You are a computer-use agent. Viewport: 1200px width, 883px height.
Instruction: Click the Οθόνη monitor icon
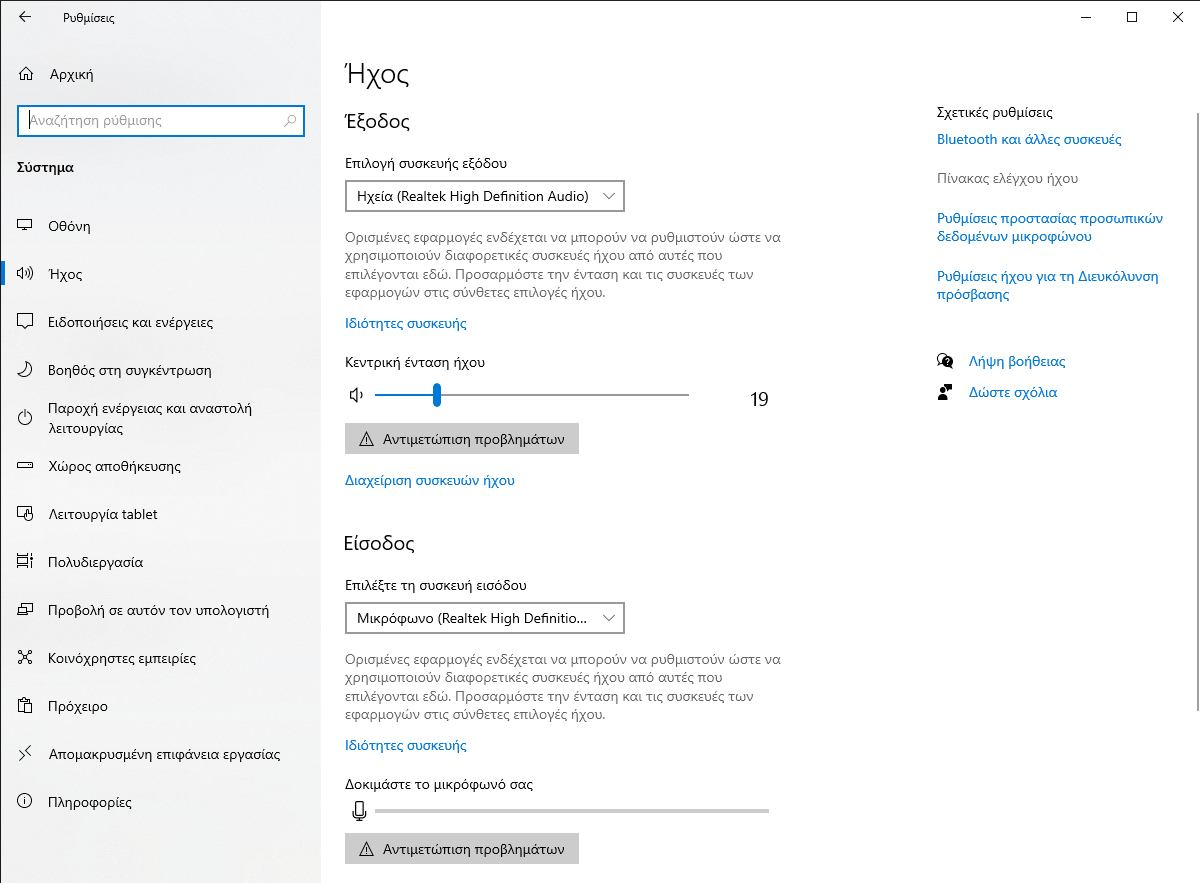click(x=27, y=226)
